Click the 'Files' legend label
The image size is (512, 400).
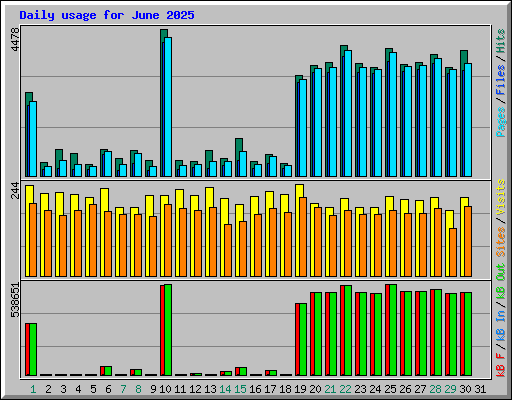click(501, 80)
